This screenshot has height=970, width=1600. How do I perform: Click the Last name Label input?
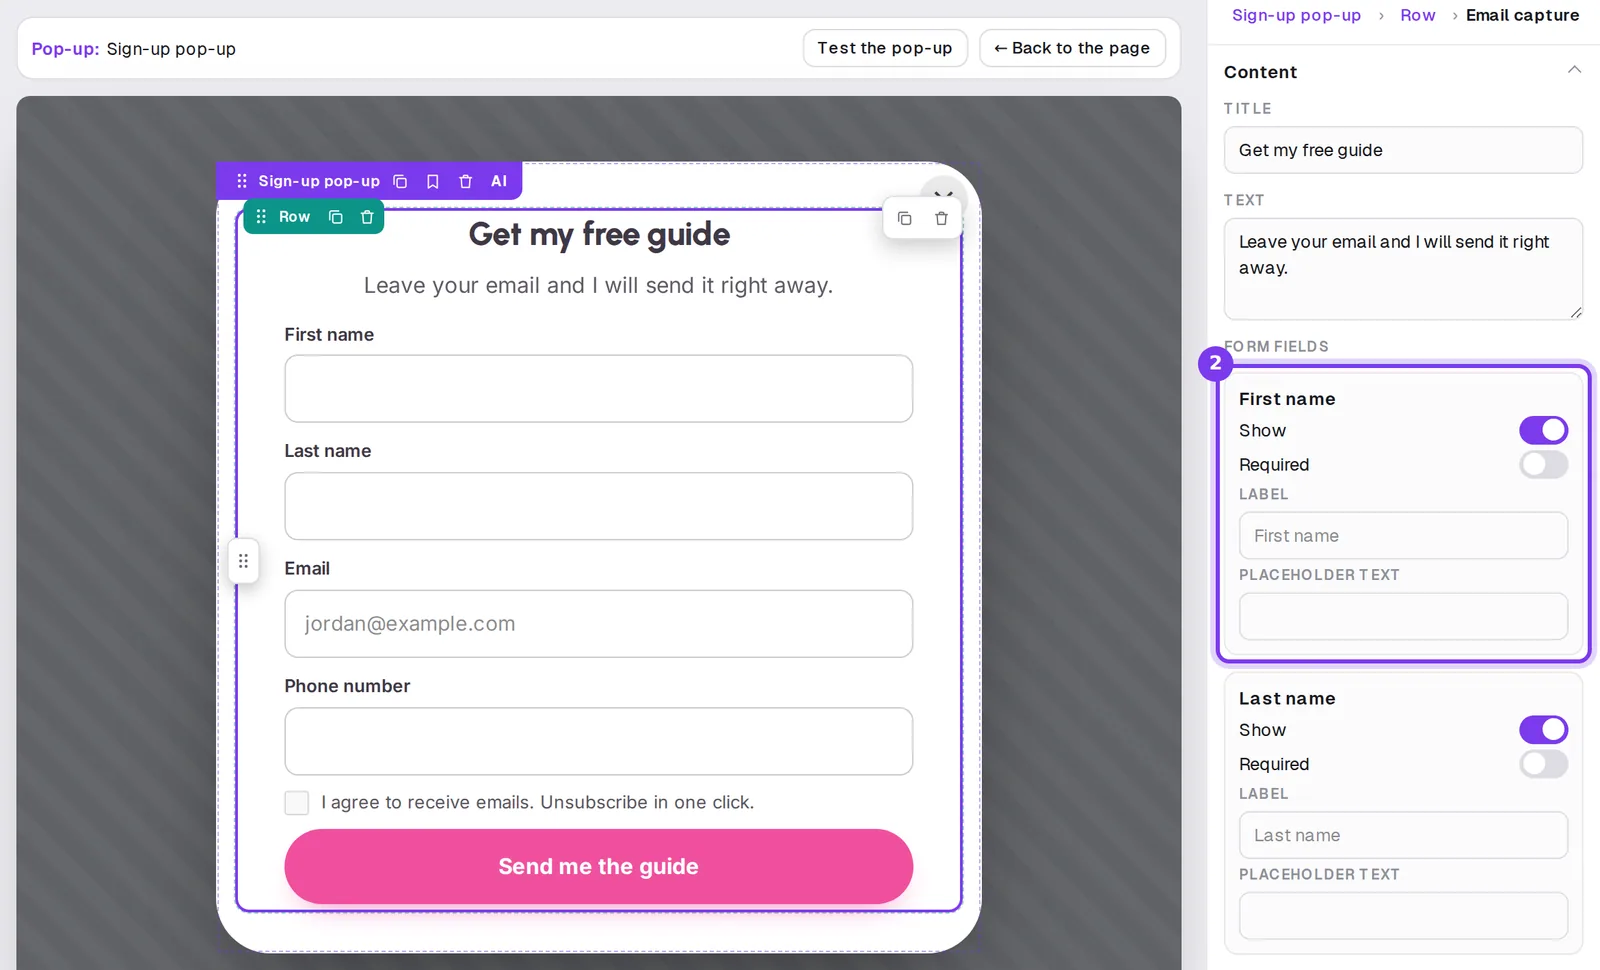(1403, 835)
